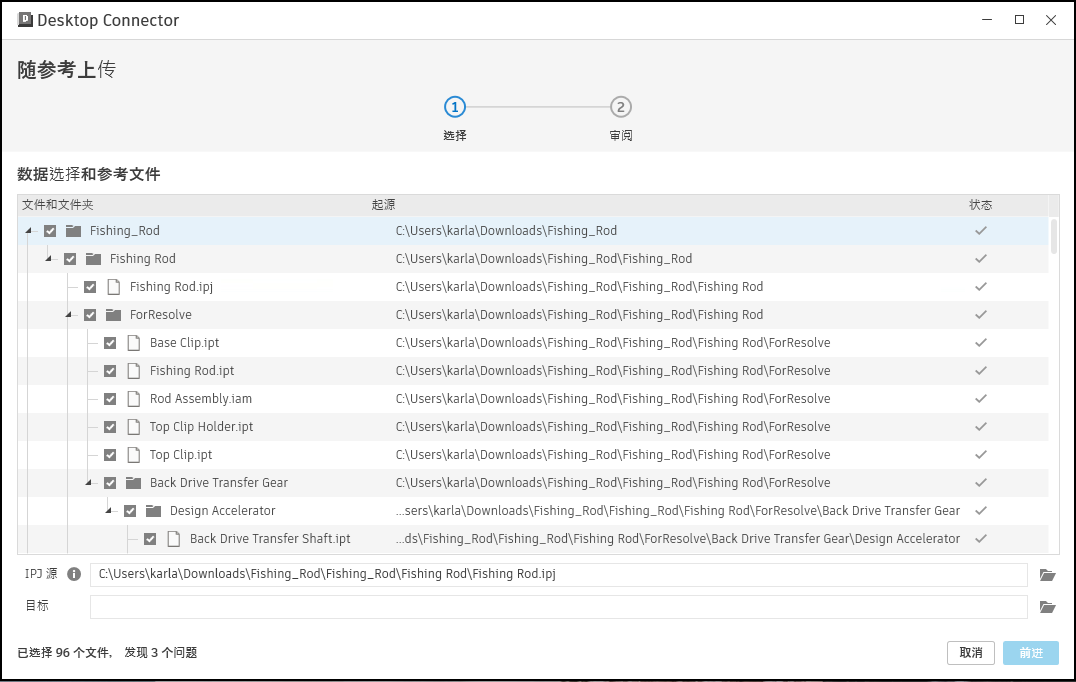This screenshot has width=1076, height=682.
Task: Toggle the ForResolve folder checkbox
Action: coord(90,315)
